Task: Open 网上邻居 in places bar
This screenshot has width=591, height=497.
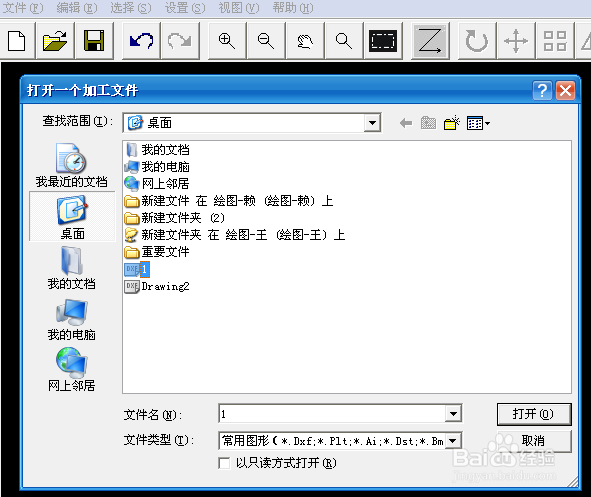Action: tap(72, 369)
